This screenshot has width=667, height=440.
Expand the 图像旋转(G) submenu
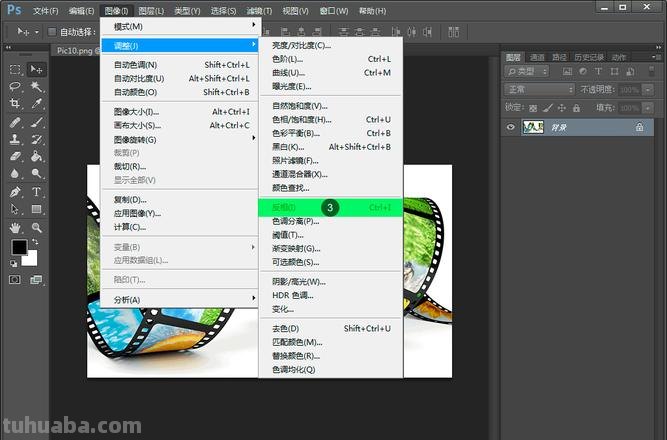[x=179, y=139]
